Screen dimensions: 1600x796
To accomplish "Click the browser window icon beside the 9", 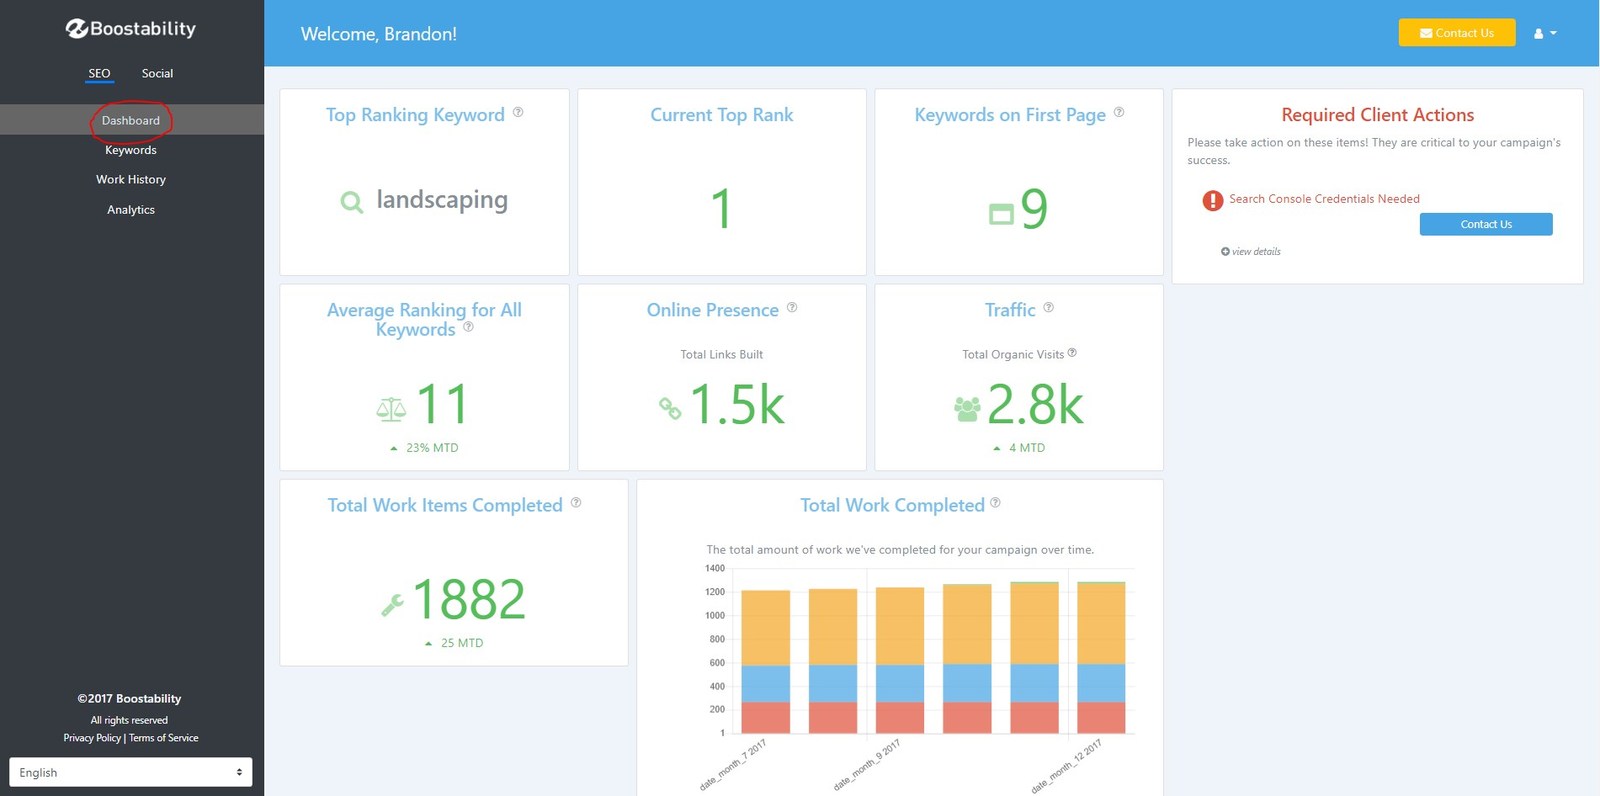I will [1001, 214].
